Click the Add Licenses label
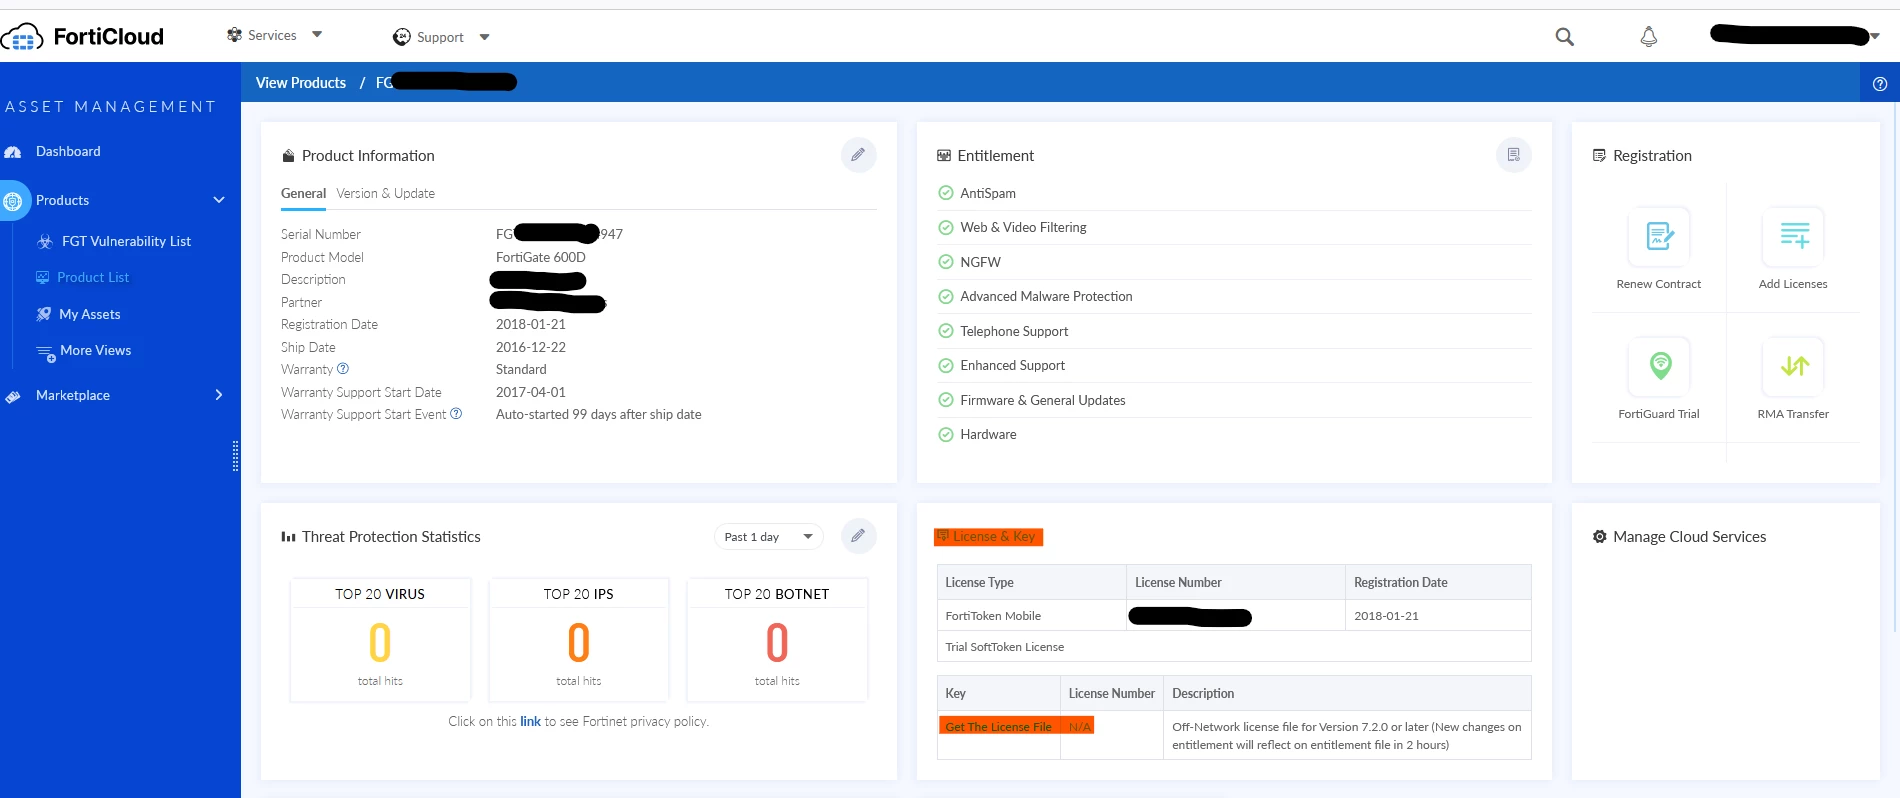 coord(1793,284)
